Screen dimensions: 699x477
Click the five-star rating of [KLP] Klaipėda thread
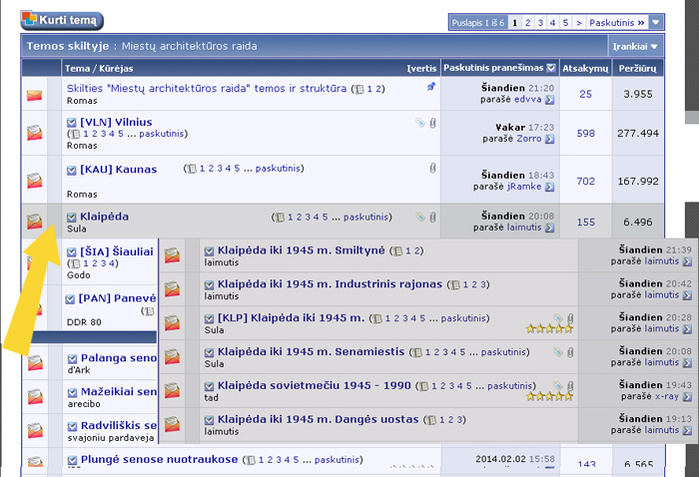click(551, 328)
